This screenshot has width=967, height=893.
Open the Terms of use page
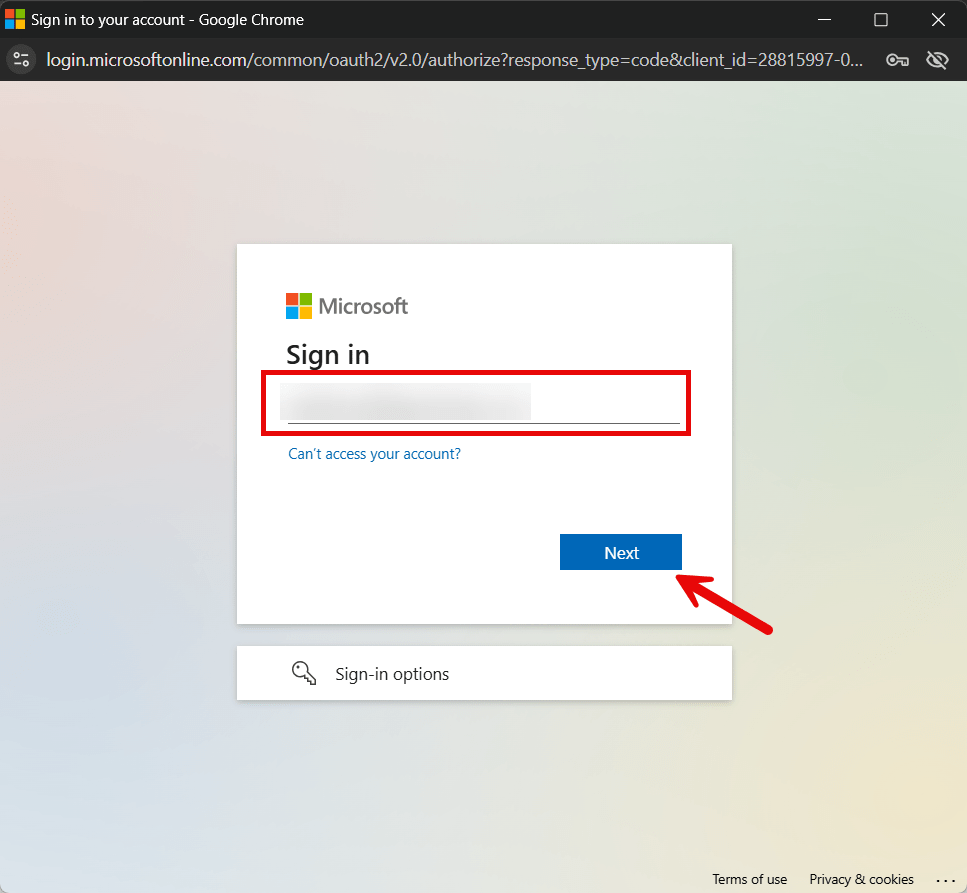[x=749, y=879]
